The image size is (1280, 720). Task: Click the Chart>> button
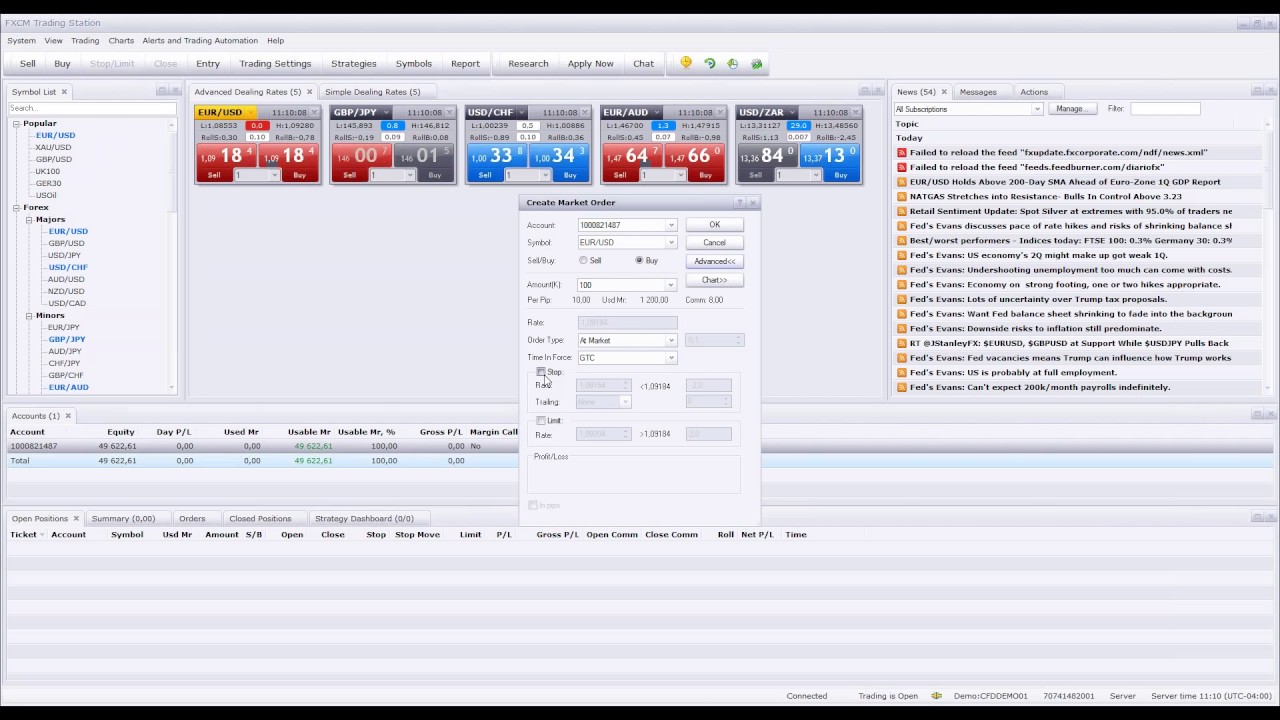(x=714, y=280)
